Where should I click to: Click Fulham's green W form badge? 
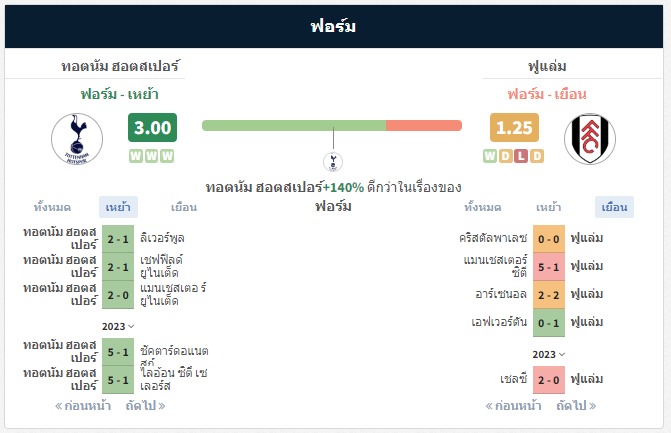pos(490,156)
